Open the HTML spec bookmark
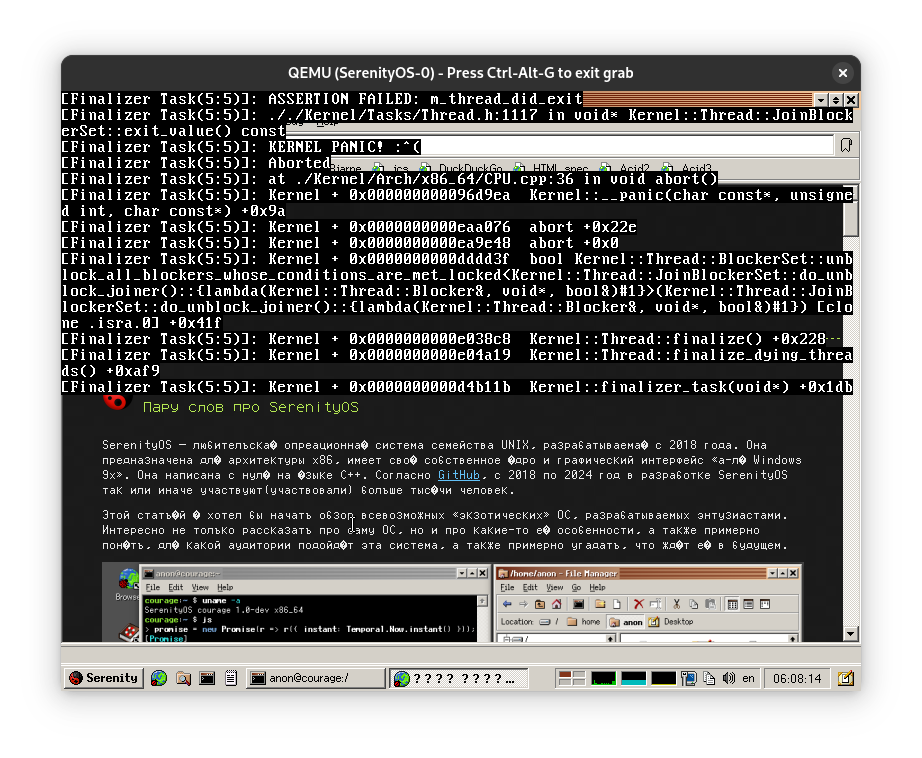922x758 pixels. [552, 168]
